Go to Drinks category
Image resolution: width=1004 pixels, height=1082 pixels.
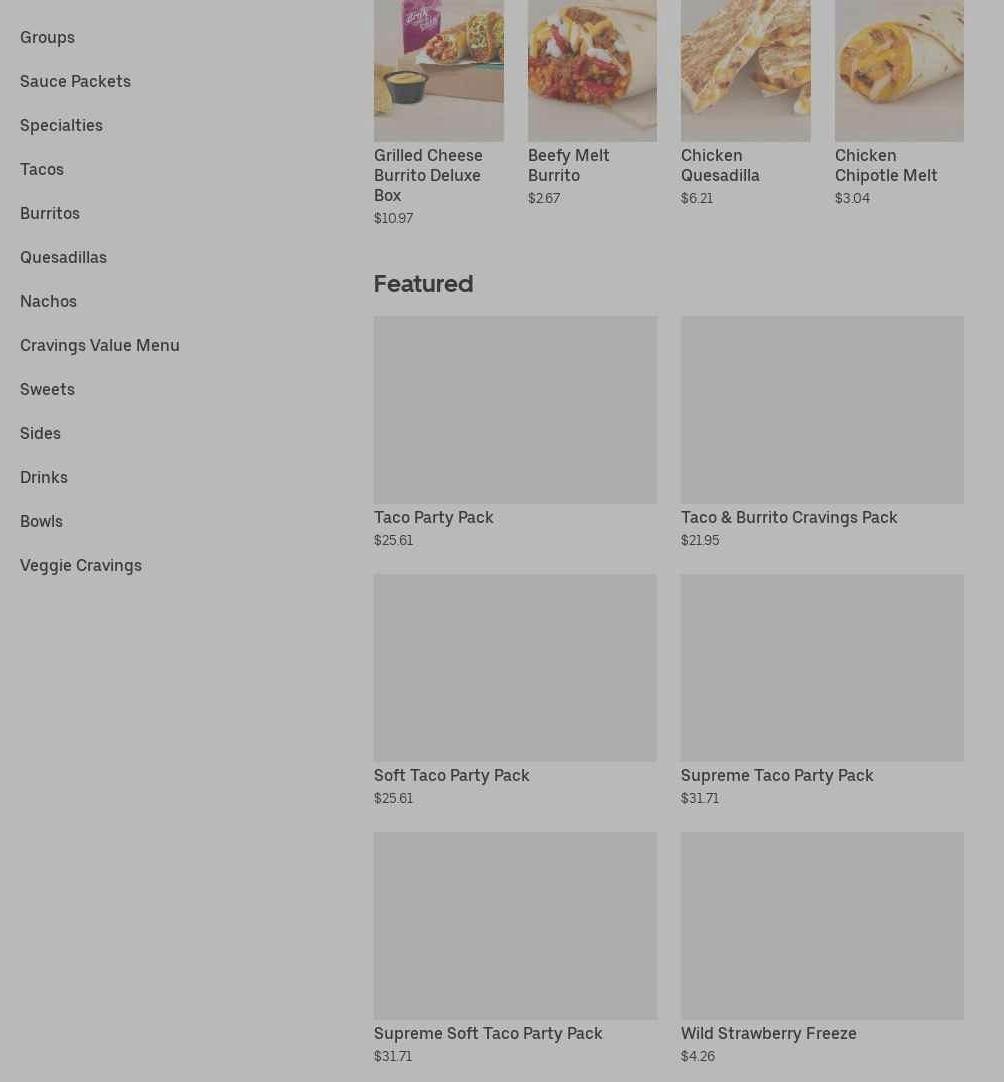point(44,478)
